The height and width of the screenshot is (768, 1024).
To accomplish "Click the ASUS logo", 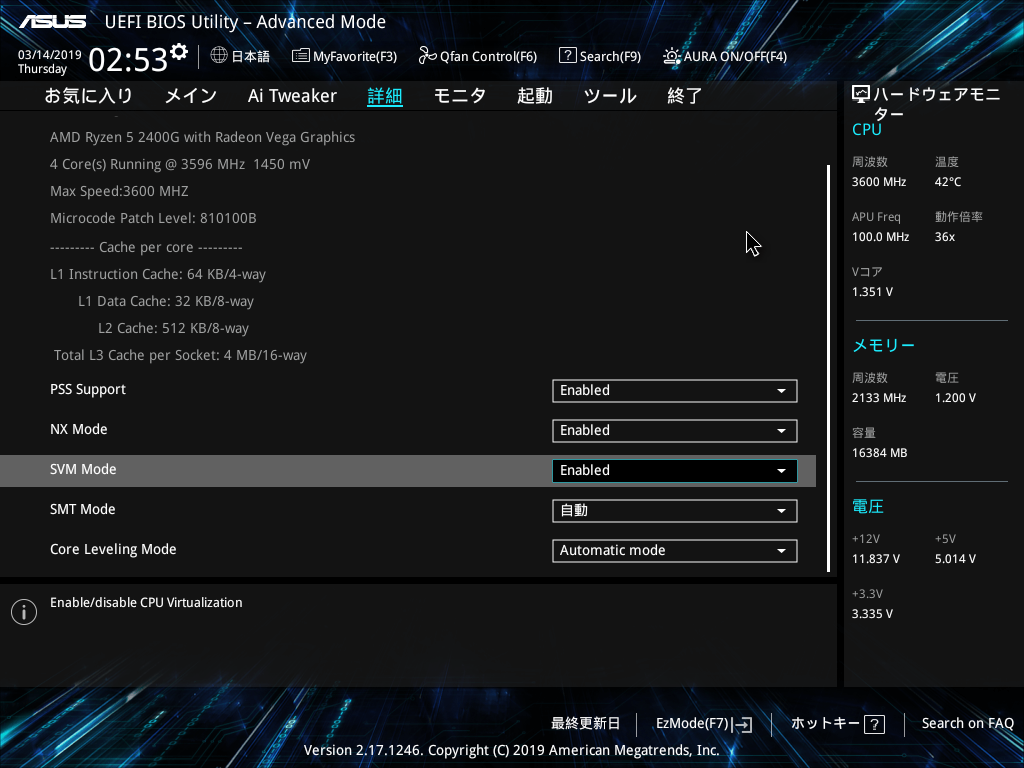I will pyautogui.click(x=52, y=22).
